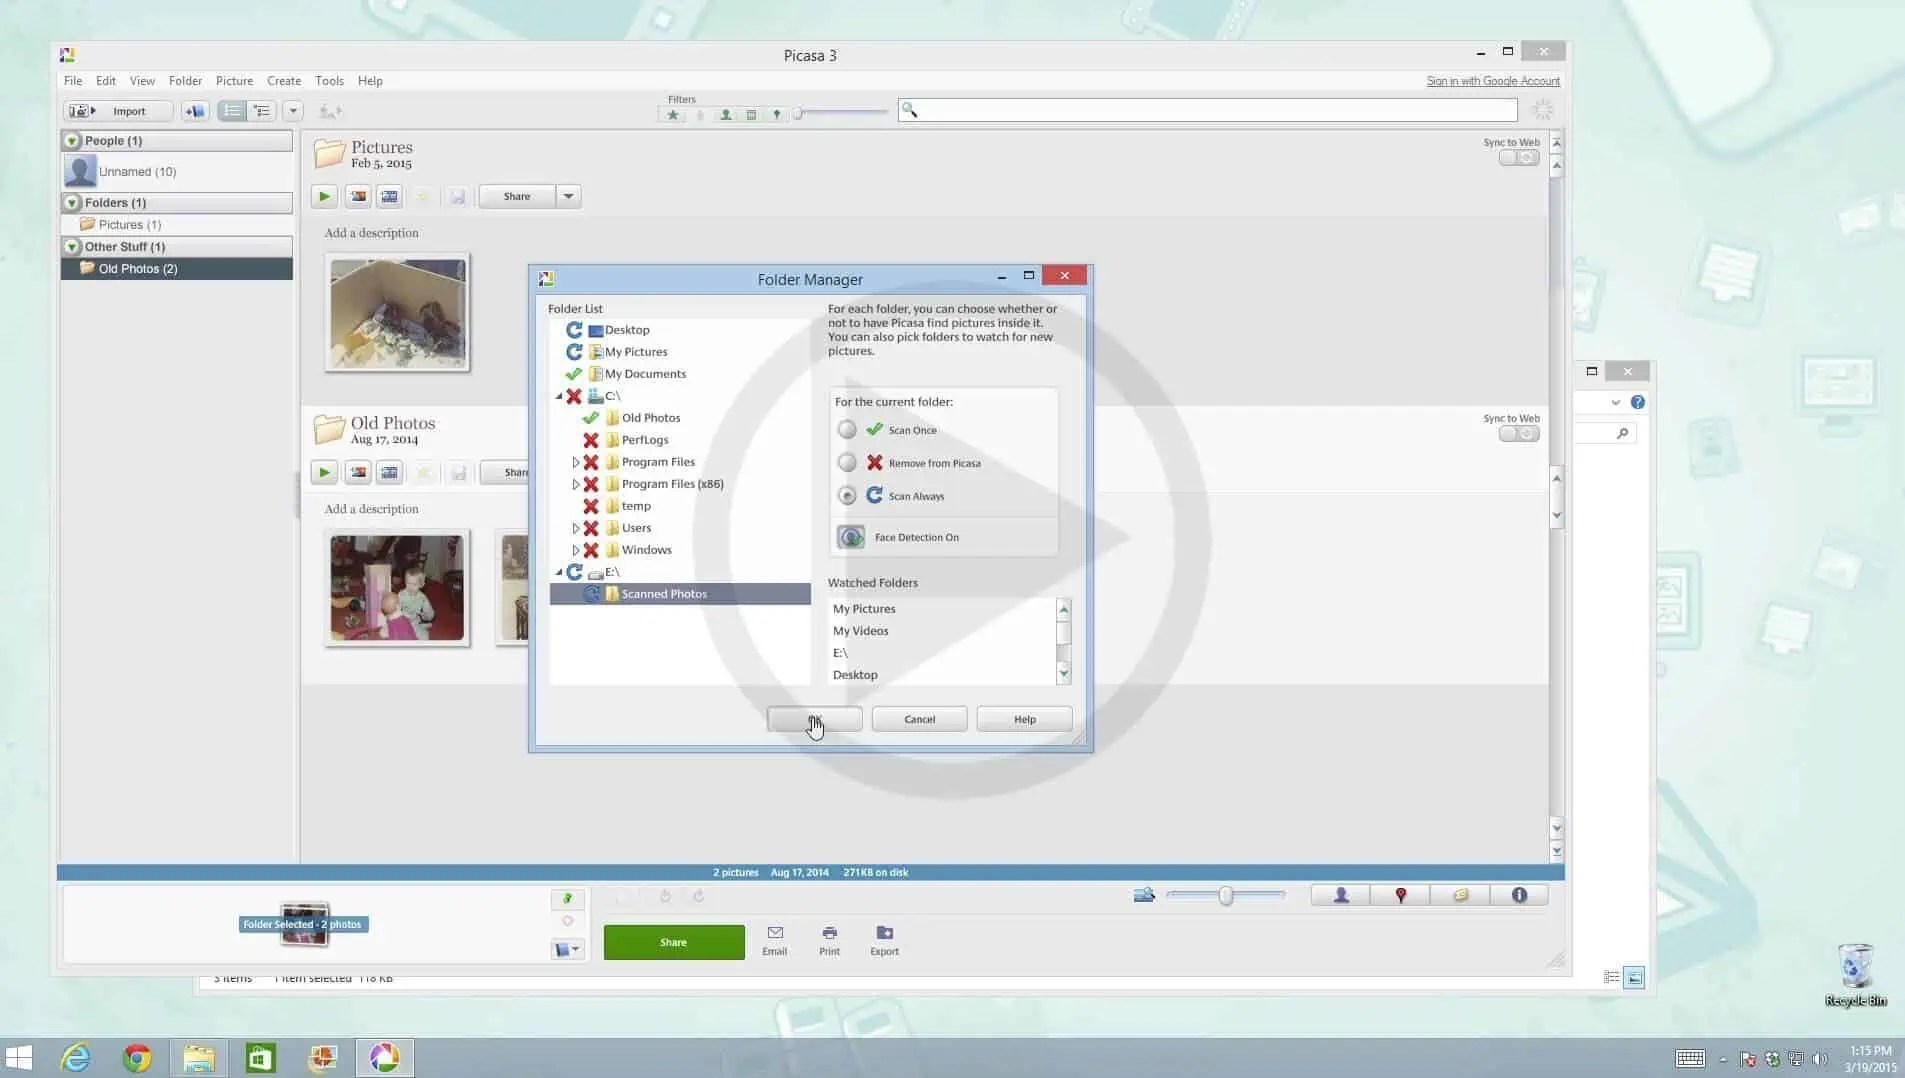Click the Print icon in bottom toolbar
The image size is (1905, 1078).
829,940
